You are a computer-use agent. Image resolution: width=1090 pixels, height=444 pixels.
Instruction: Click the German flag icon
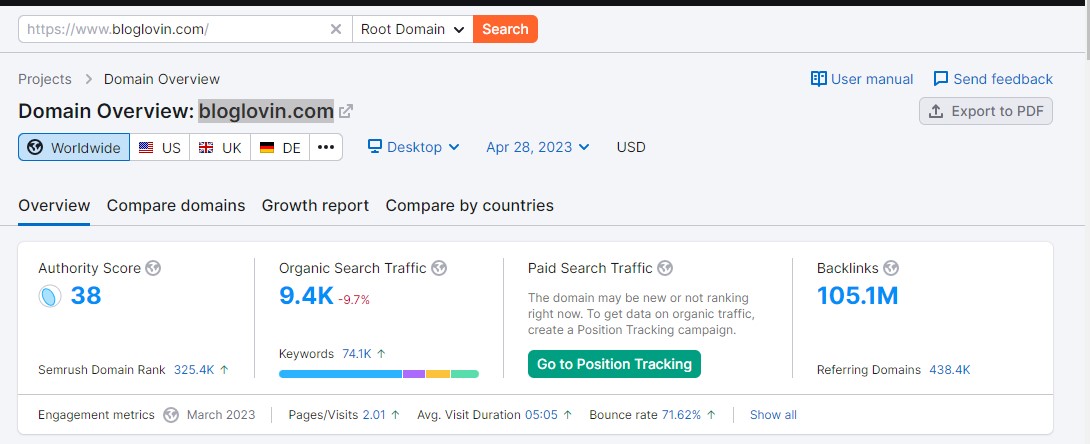pos(267,147)
